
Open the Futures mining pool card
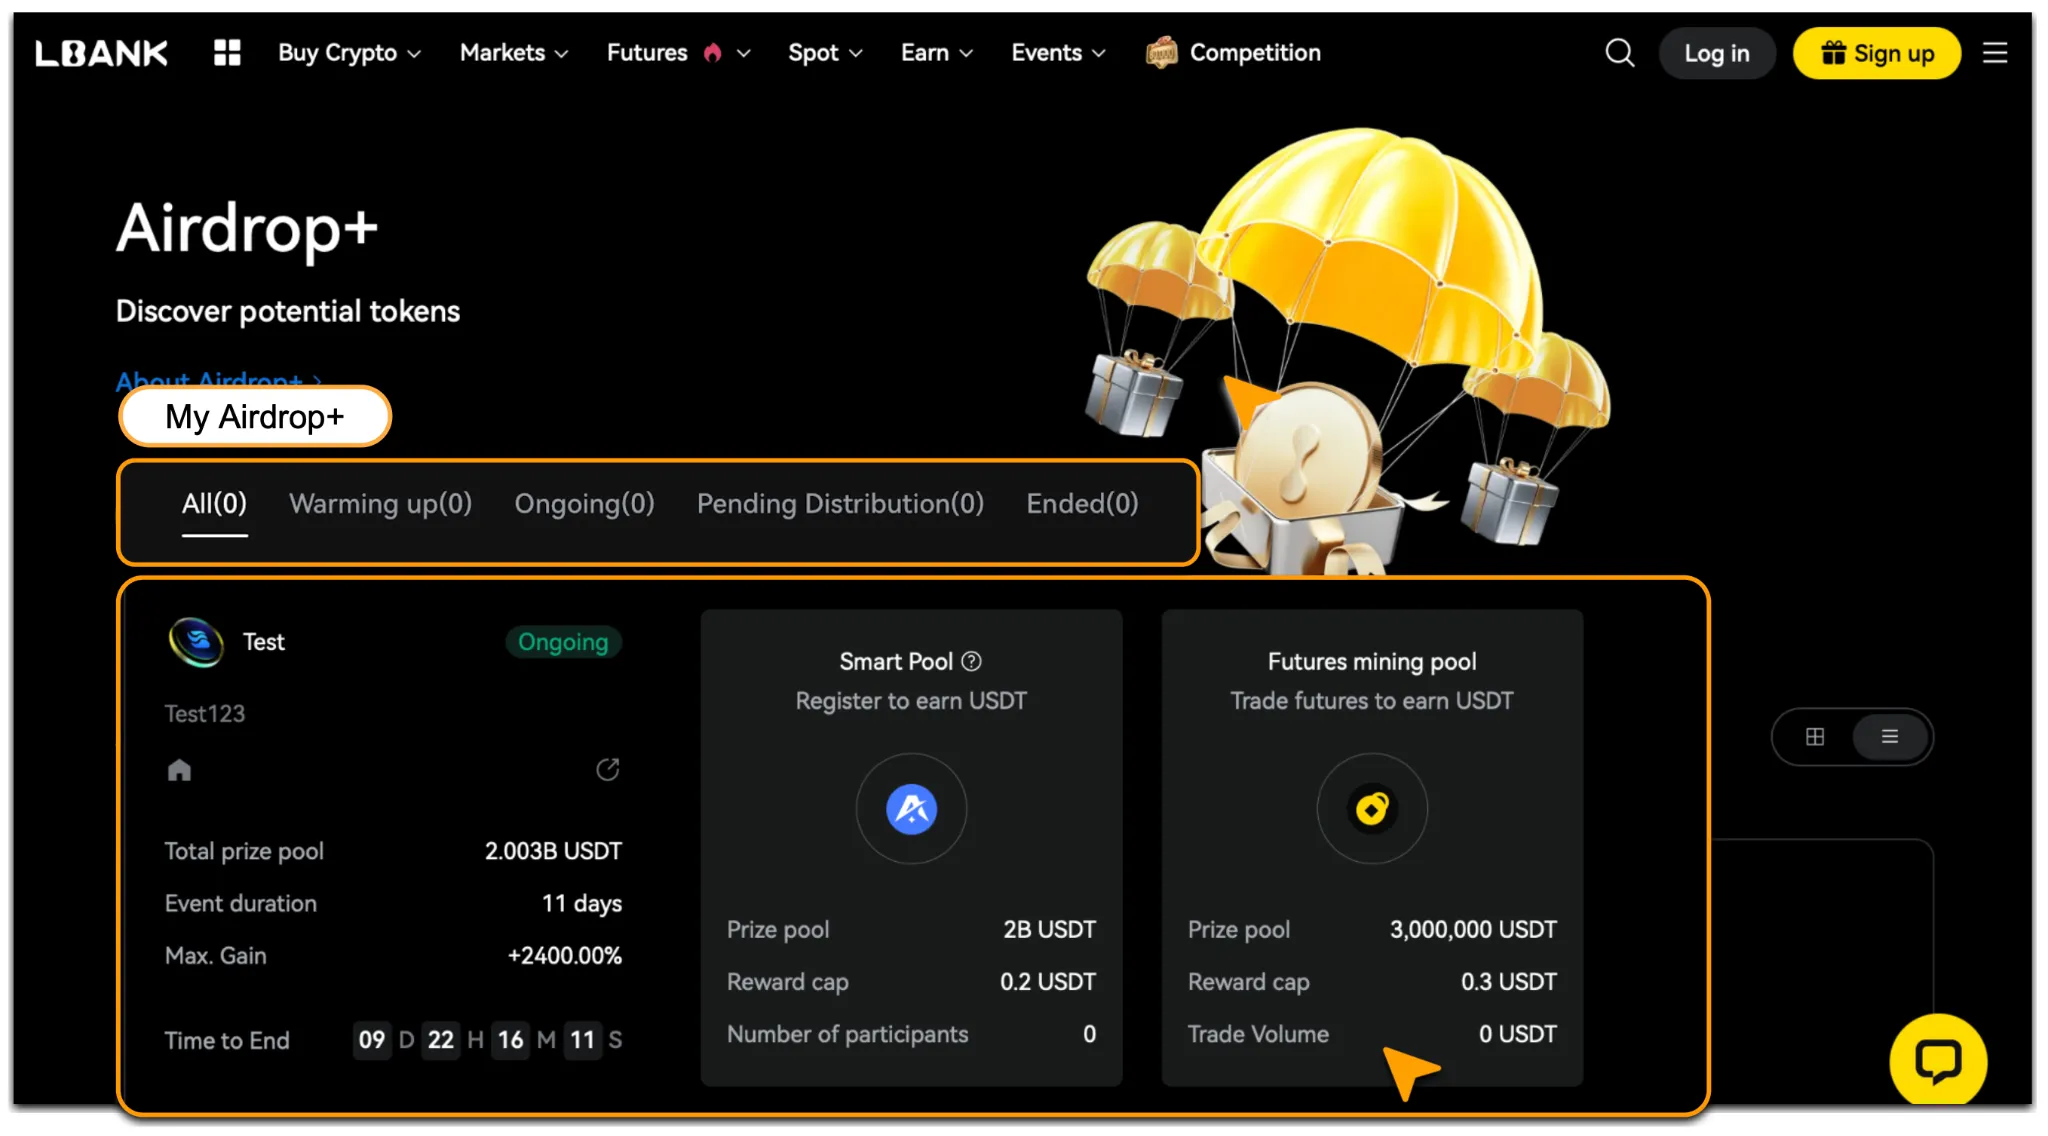pos(1372,847)
